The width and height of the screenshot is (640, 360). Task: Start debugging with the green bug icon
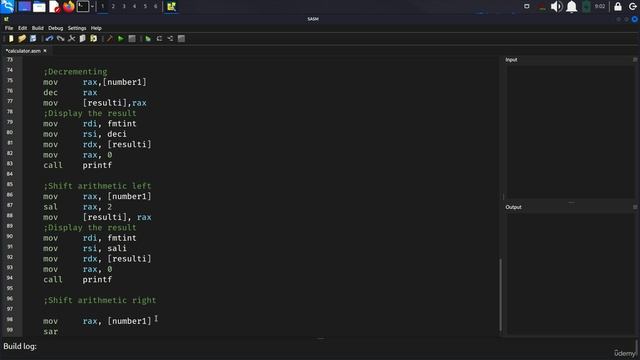click(148, 39)
